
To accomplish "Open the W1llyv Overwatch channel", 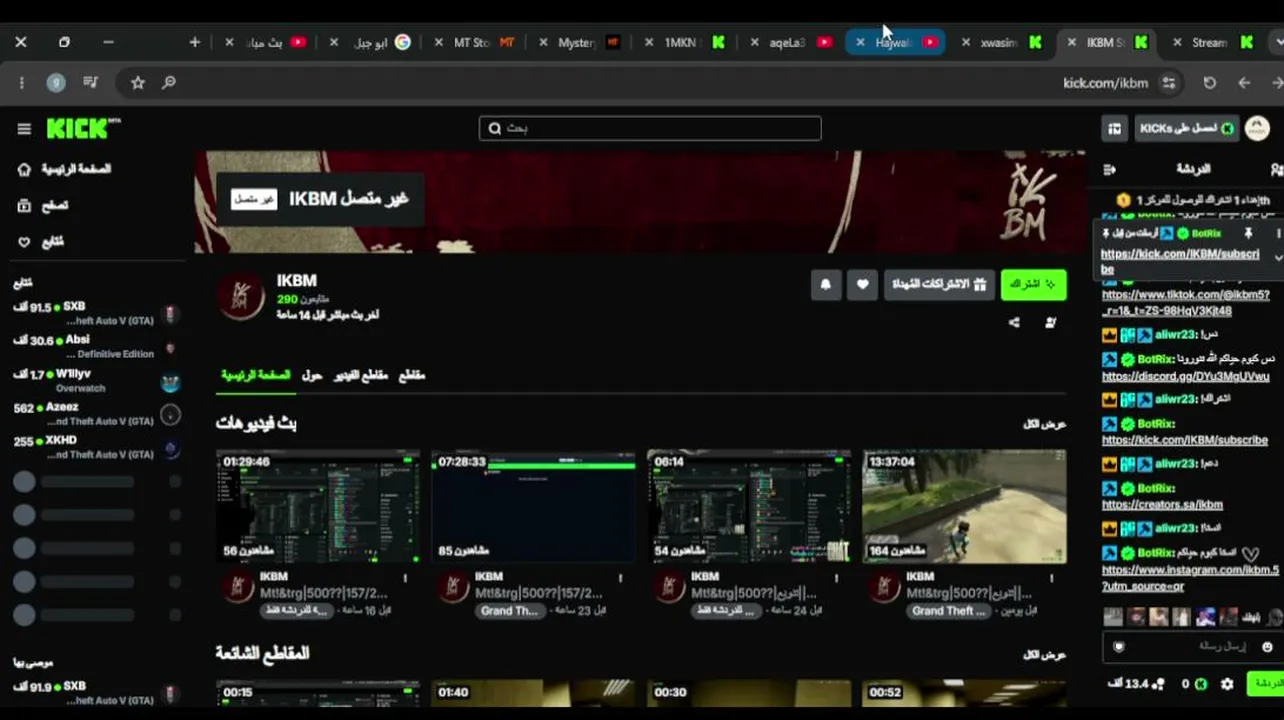I will tap(96, 380).
